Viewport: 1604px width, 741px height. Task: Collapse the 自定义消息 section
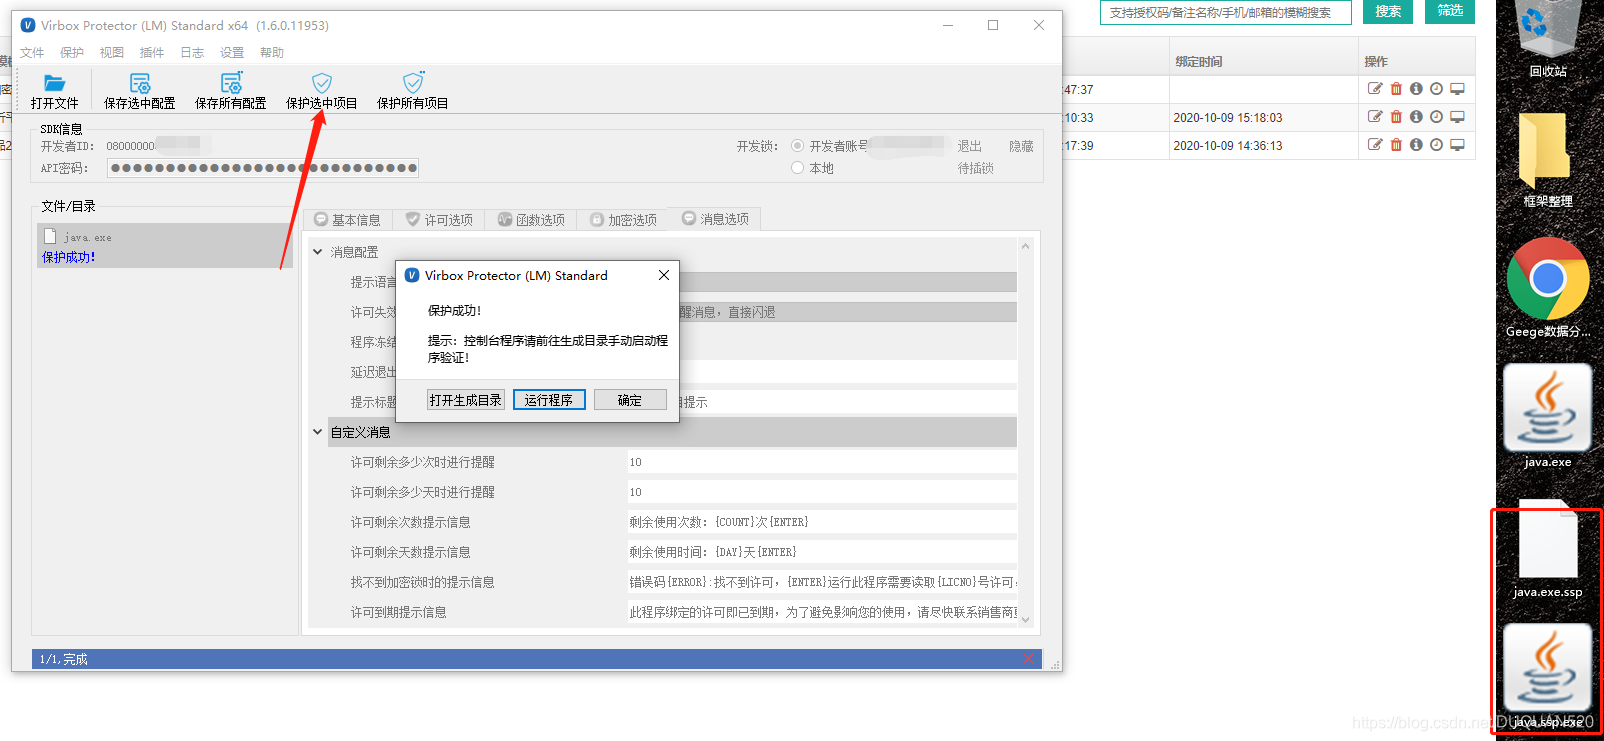(318, 432)
